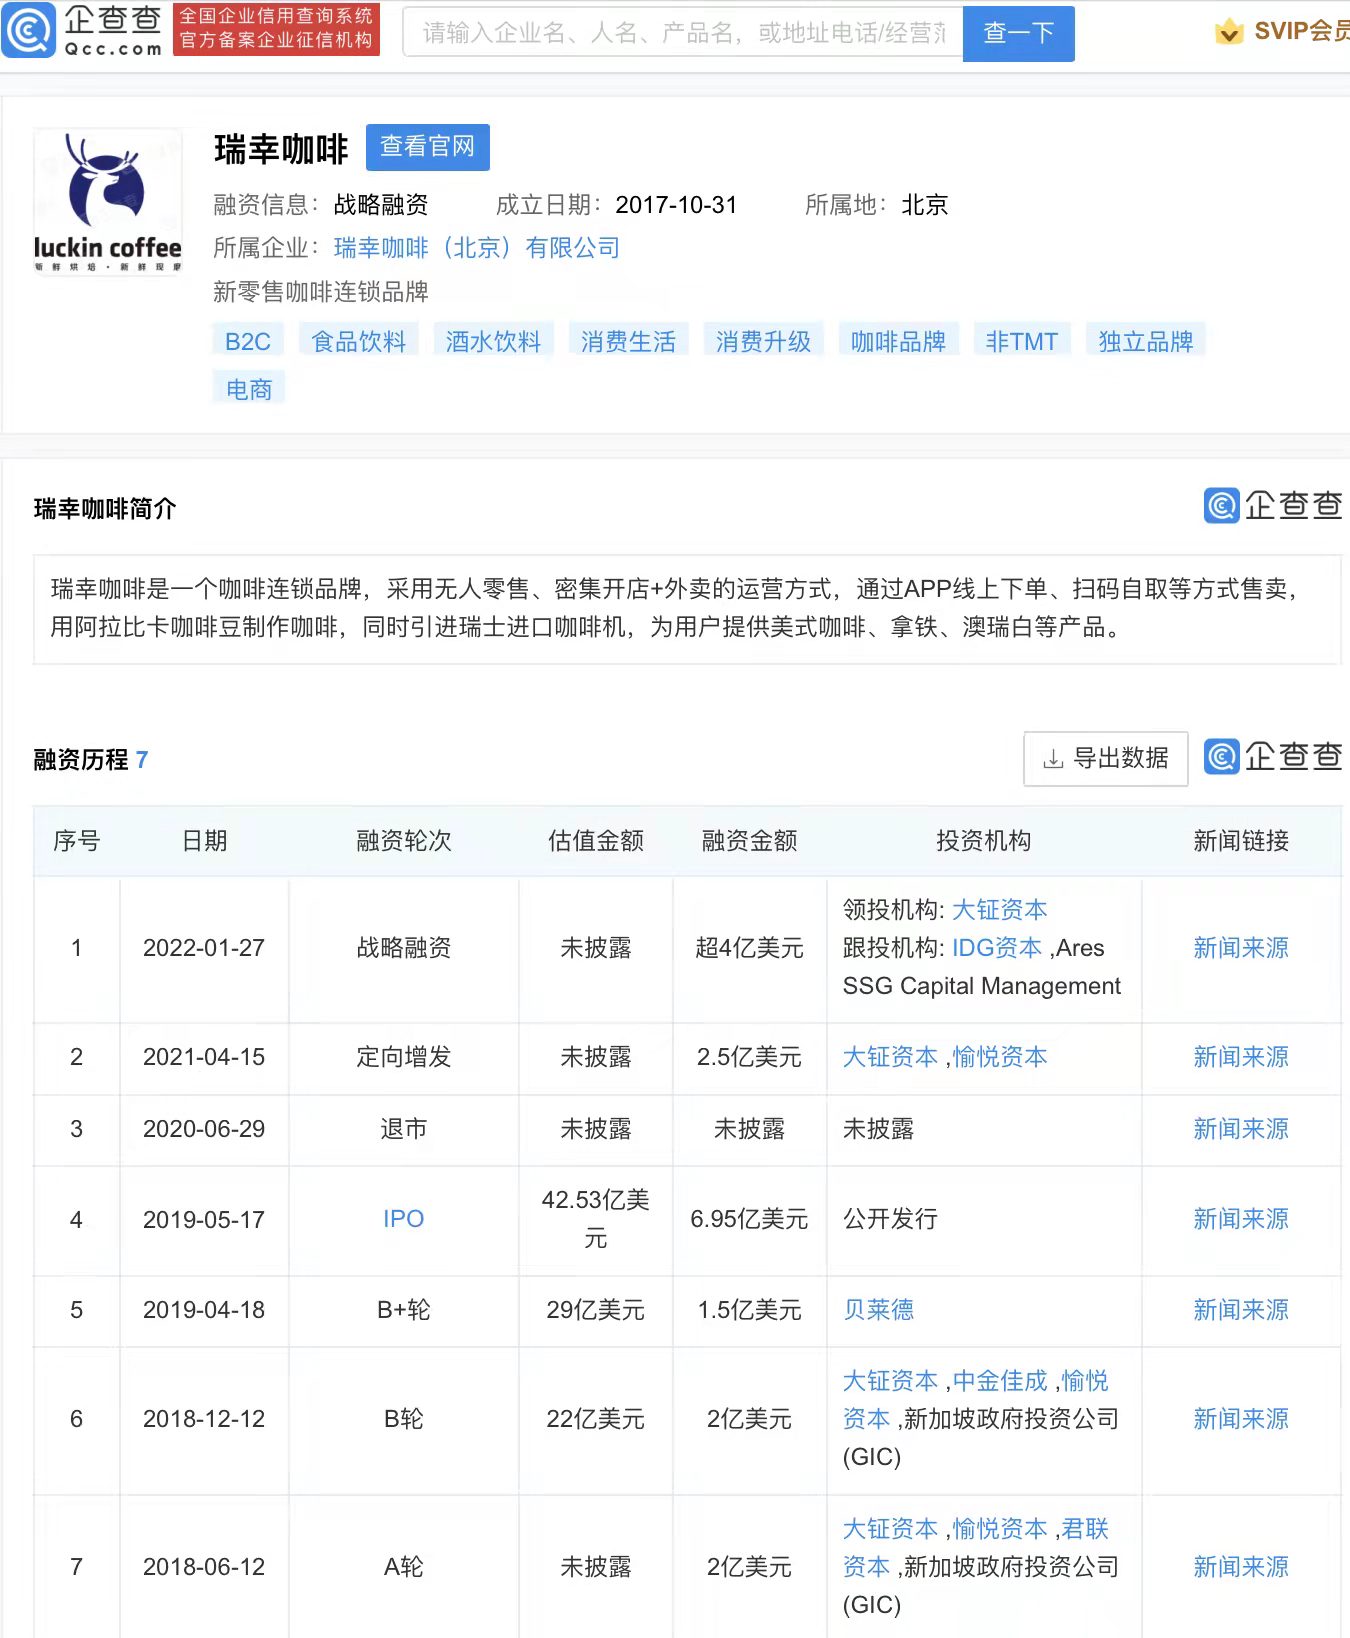1350x1638 pixels.
Task: Open IDG资本 investor link
Action: coord(997,948)
